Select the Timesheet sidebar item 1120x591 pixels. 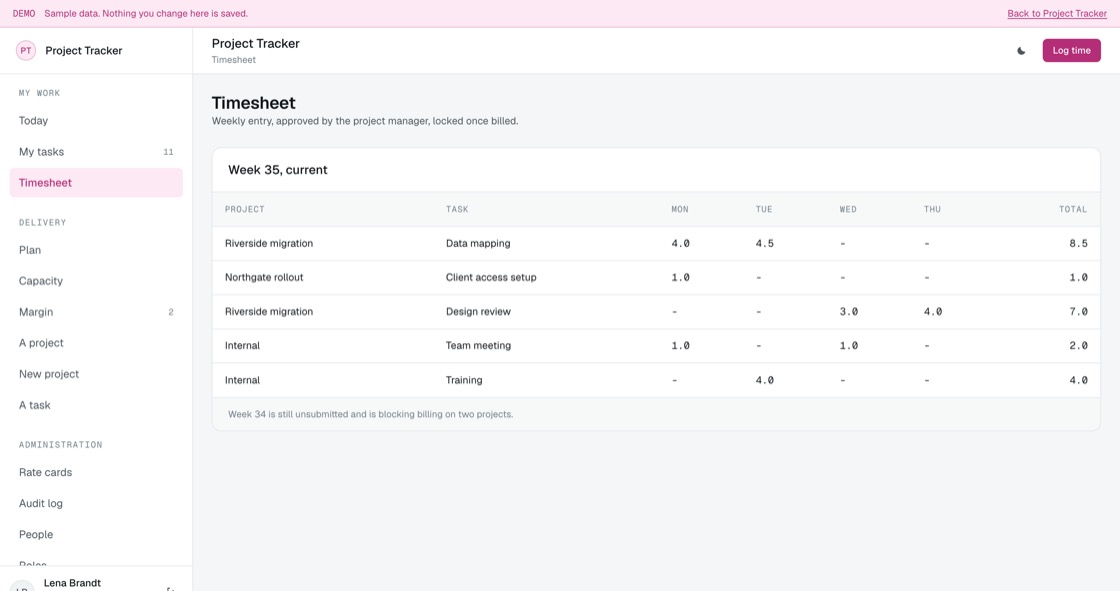[x=96, y=183]
